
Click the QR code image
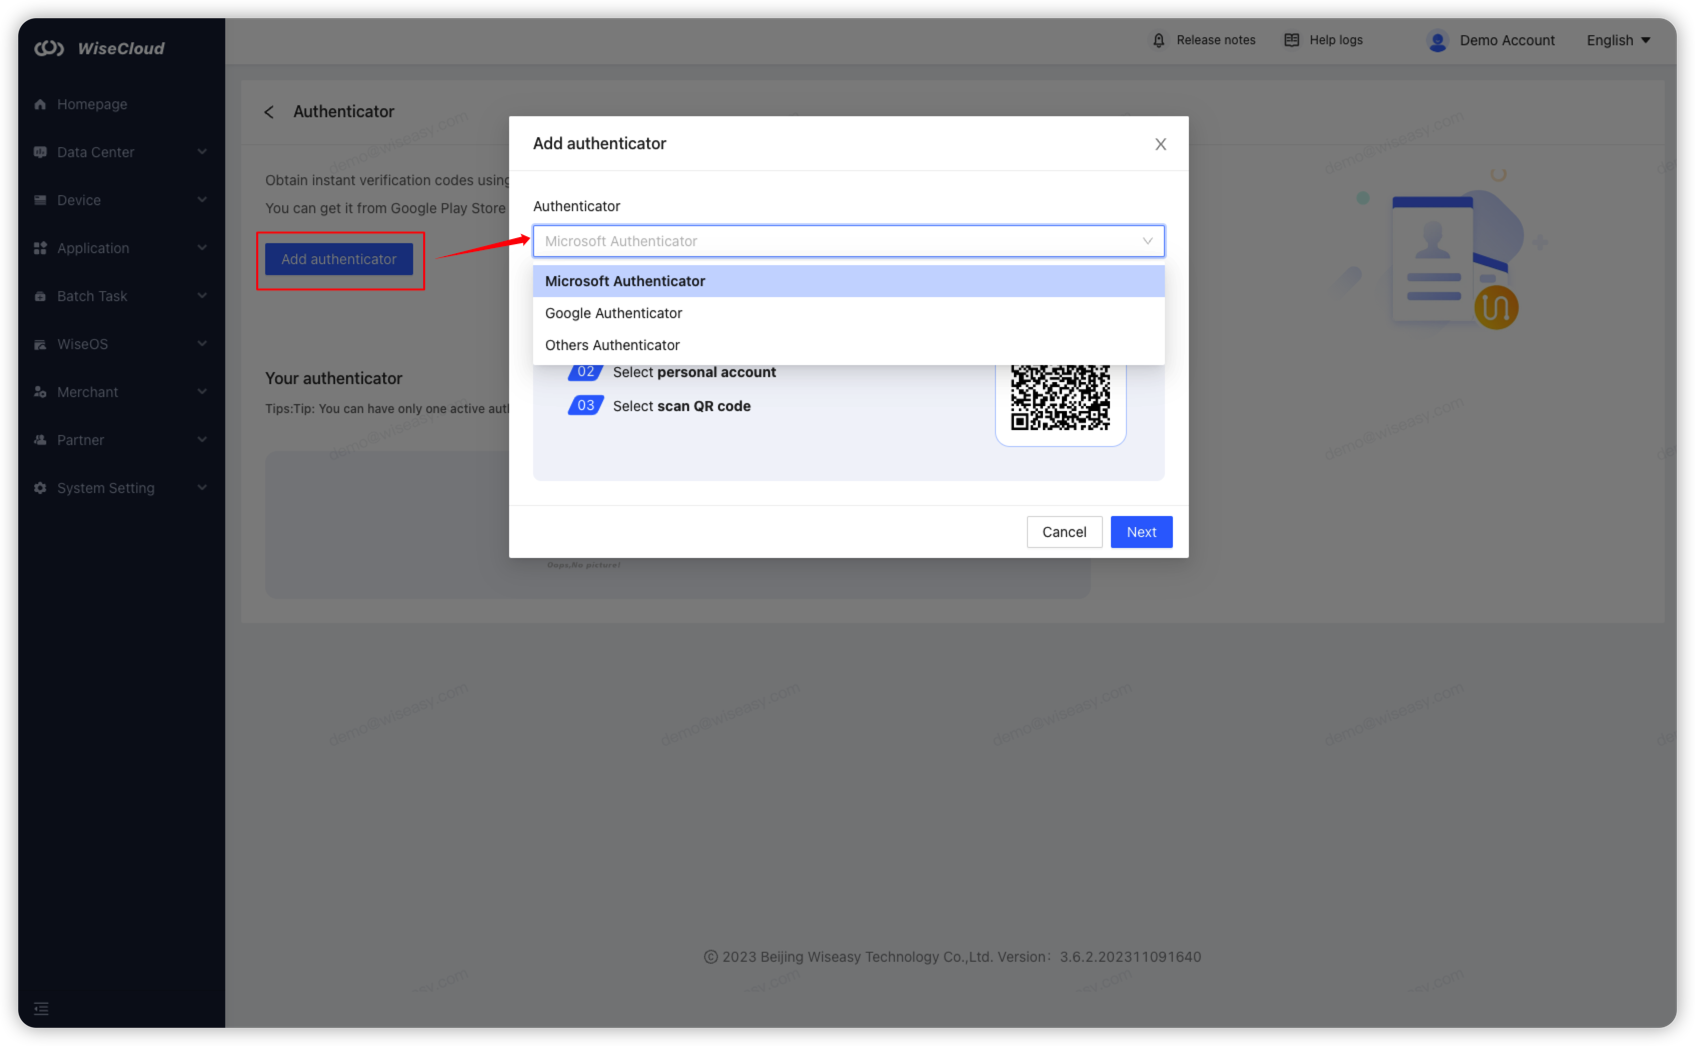point(1060,398)
